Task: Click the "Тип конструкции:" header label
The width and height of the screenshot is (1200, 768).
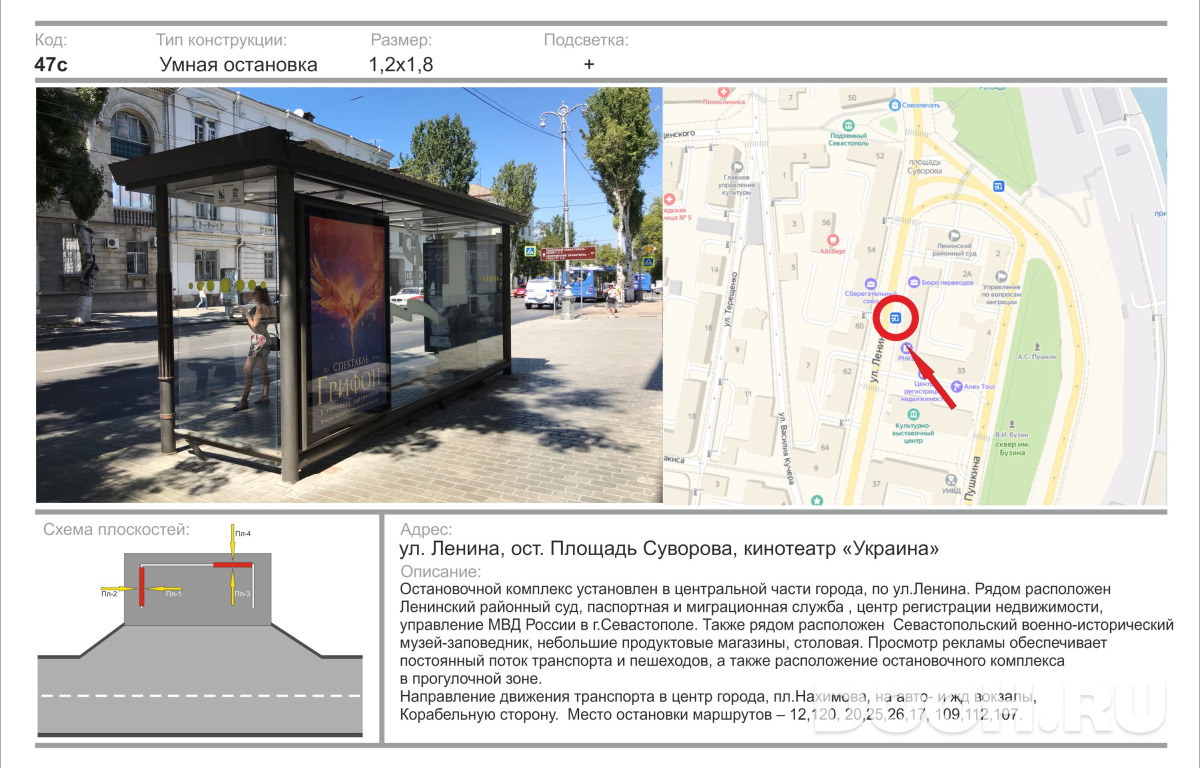Action: tap(221, 41)
